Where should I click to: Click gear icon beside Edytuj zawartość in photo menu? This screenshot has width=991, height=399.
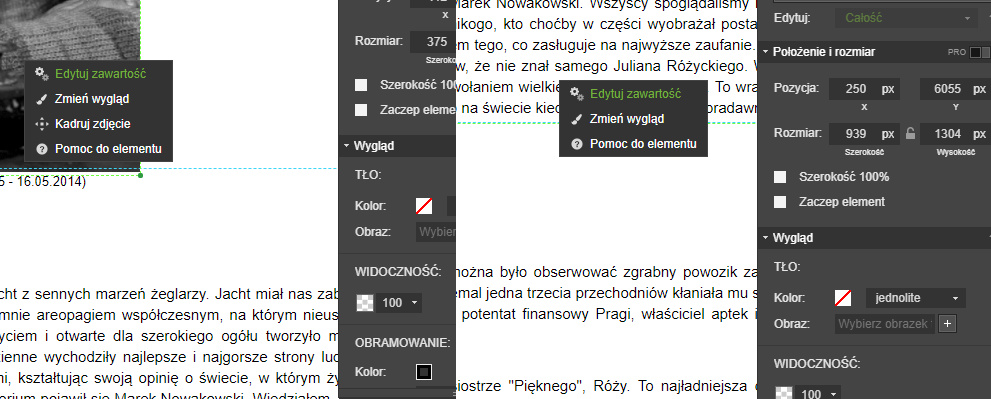(x=42, y=73)
